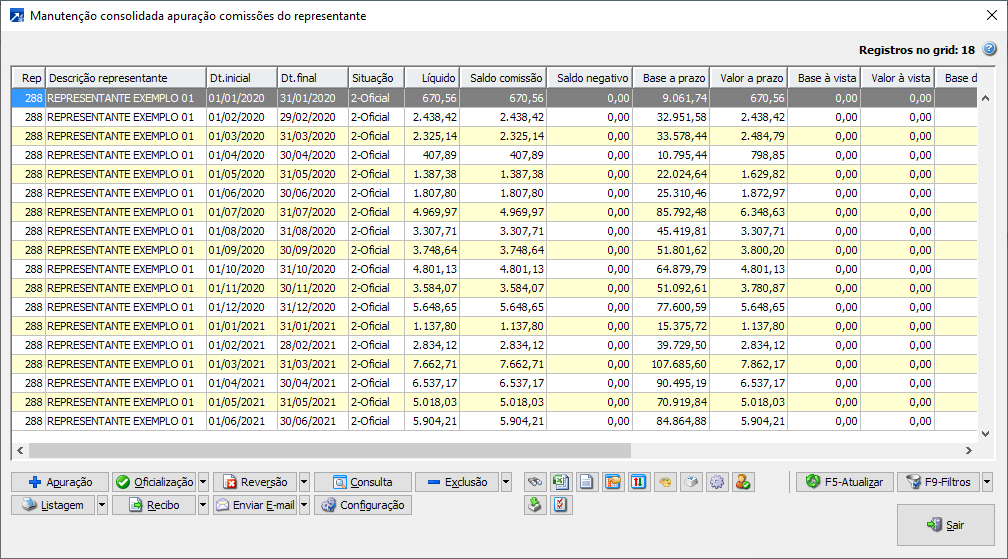Open the color palette icon
The width and height of the screenshot is (1008, 559).
666,482
